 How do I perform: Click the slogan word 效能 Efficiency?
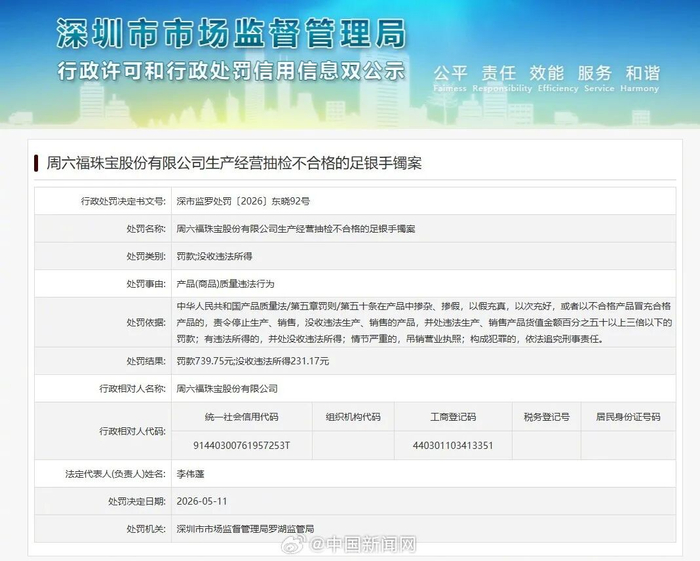[x=558, y=79]
